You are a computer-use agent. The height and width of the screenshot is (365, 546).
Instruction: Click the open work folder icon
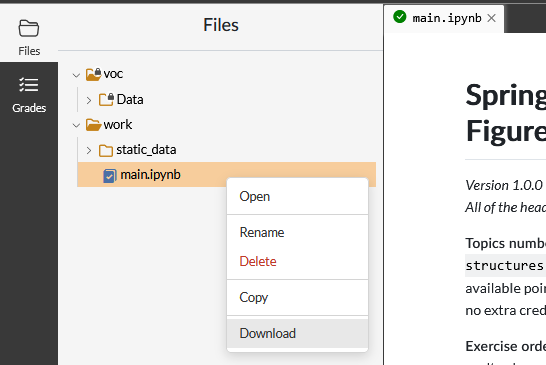tap(93, 125)
